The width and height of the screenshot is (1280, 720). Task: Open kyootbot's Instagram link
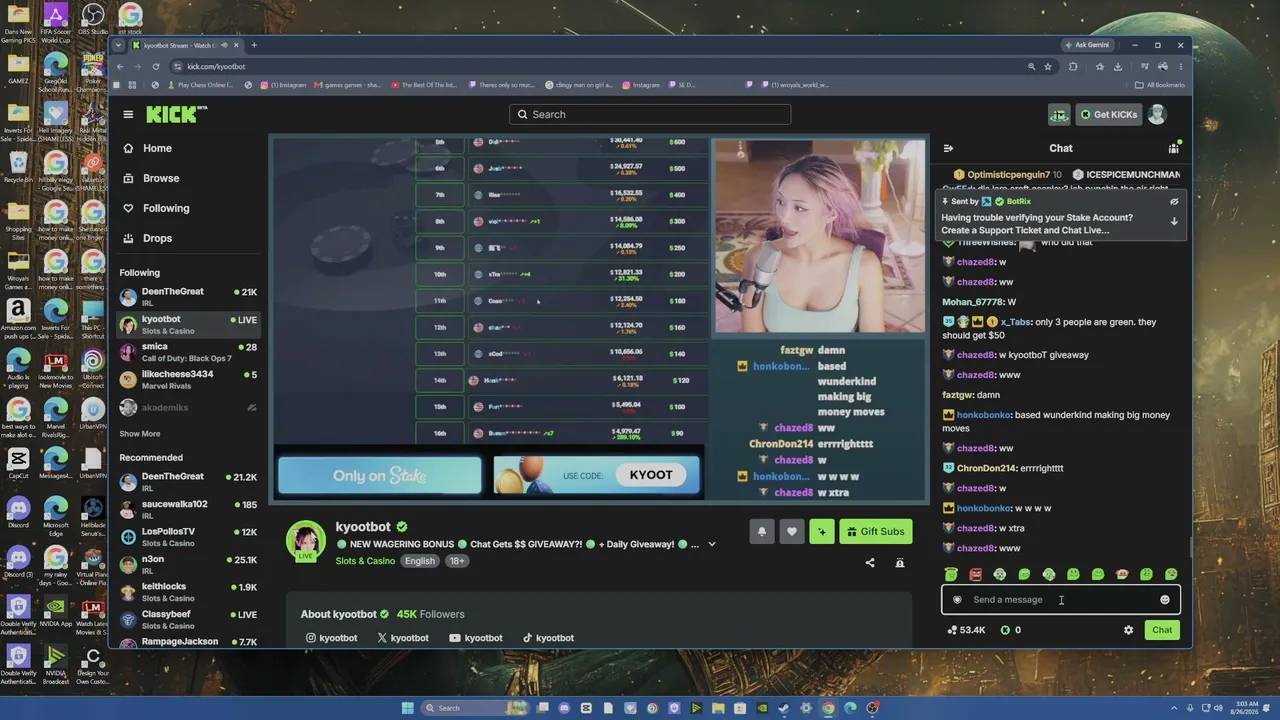[331, 638]
